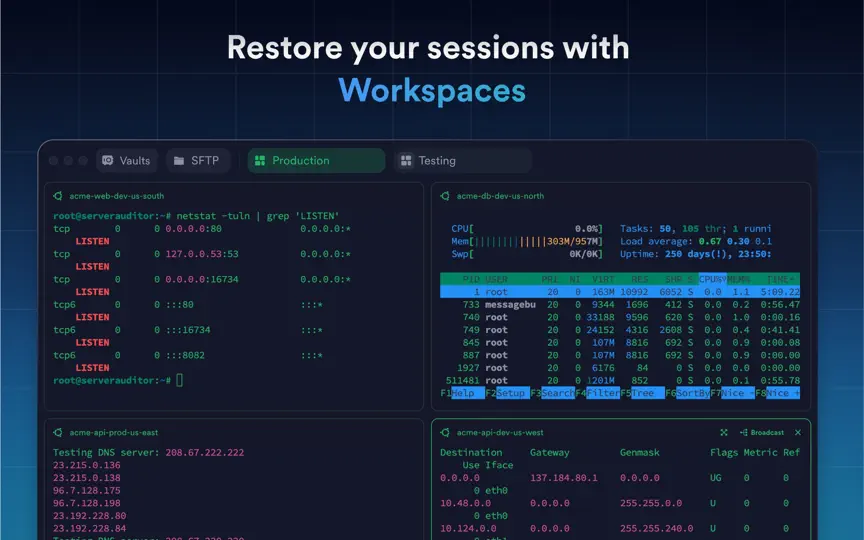The width and height of the screenshot is (864, 540).
Task: Select the htop row for PID 1927
Action: click(x=620, y=368)
